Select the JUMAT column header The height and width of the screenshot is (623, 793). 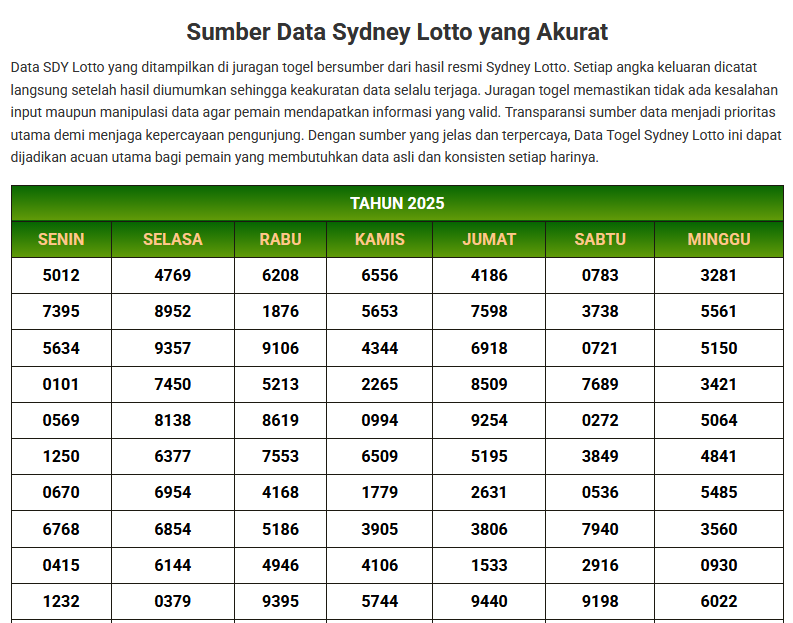point(489,239)
